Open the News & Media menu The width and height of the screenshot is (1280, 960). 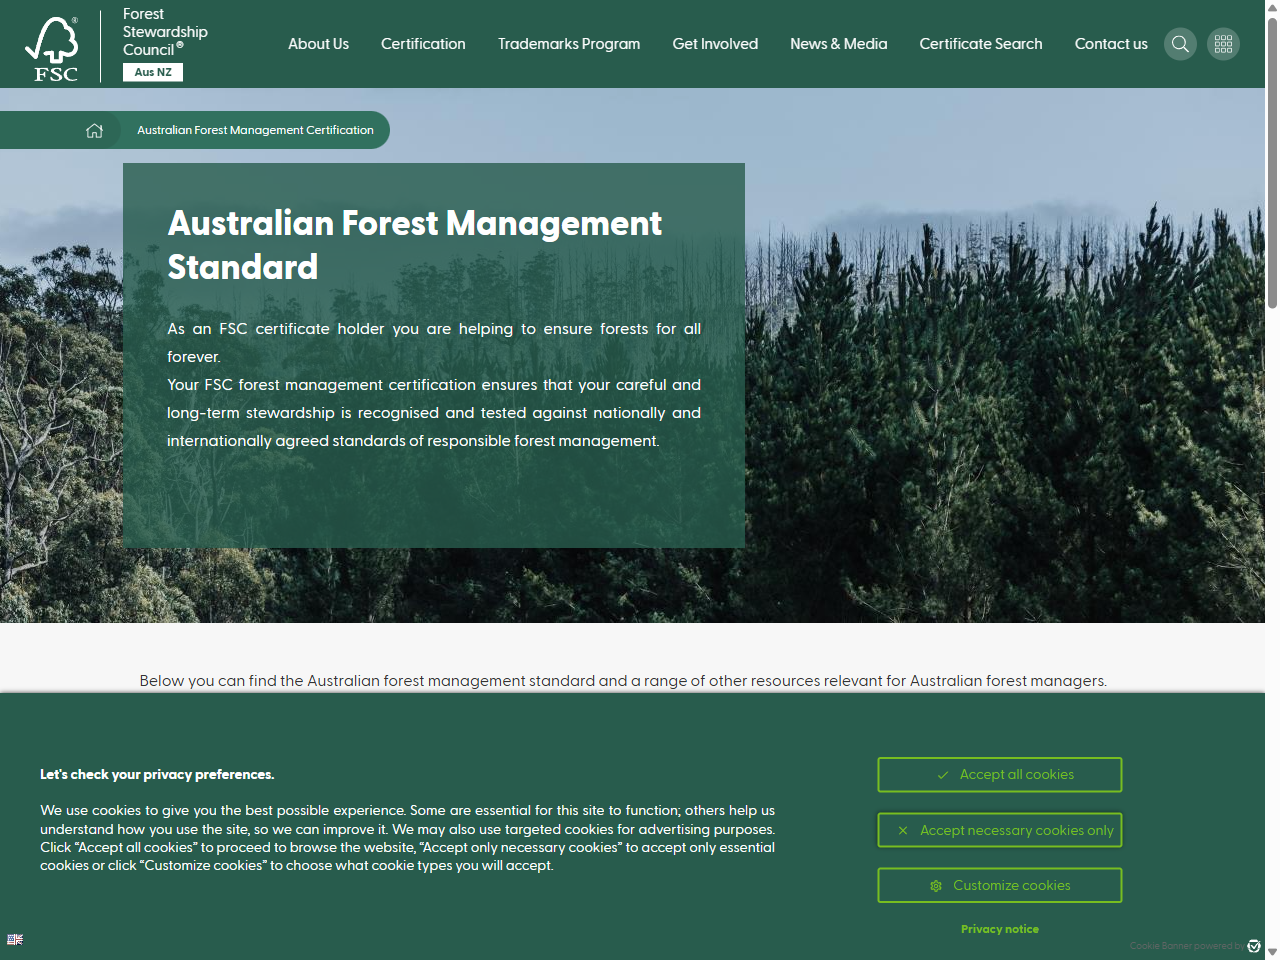click(x=839, y=44)
